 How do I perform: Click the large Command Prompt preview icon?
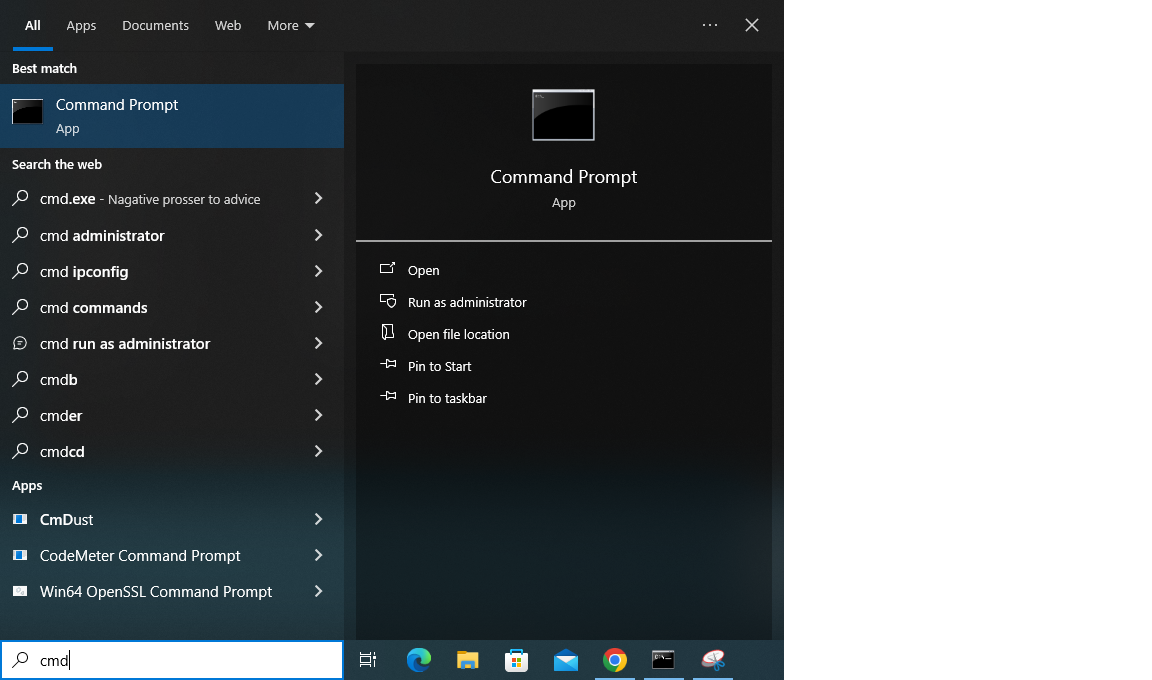click(563, 115)
